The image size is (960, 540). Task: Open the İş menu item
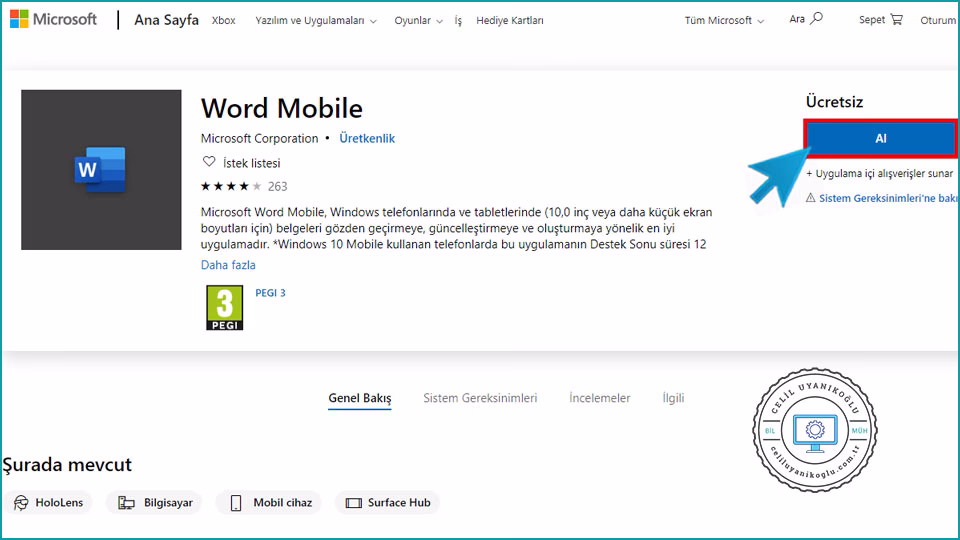point(458,20)
